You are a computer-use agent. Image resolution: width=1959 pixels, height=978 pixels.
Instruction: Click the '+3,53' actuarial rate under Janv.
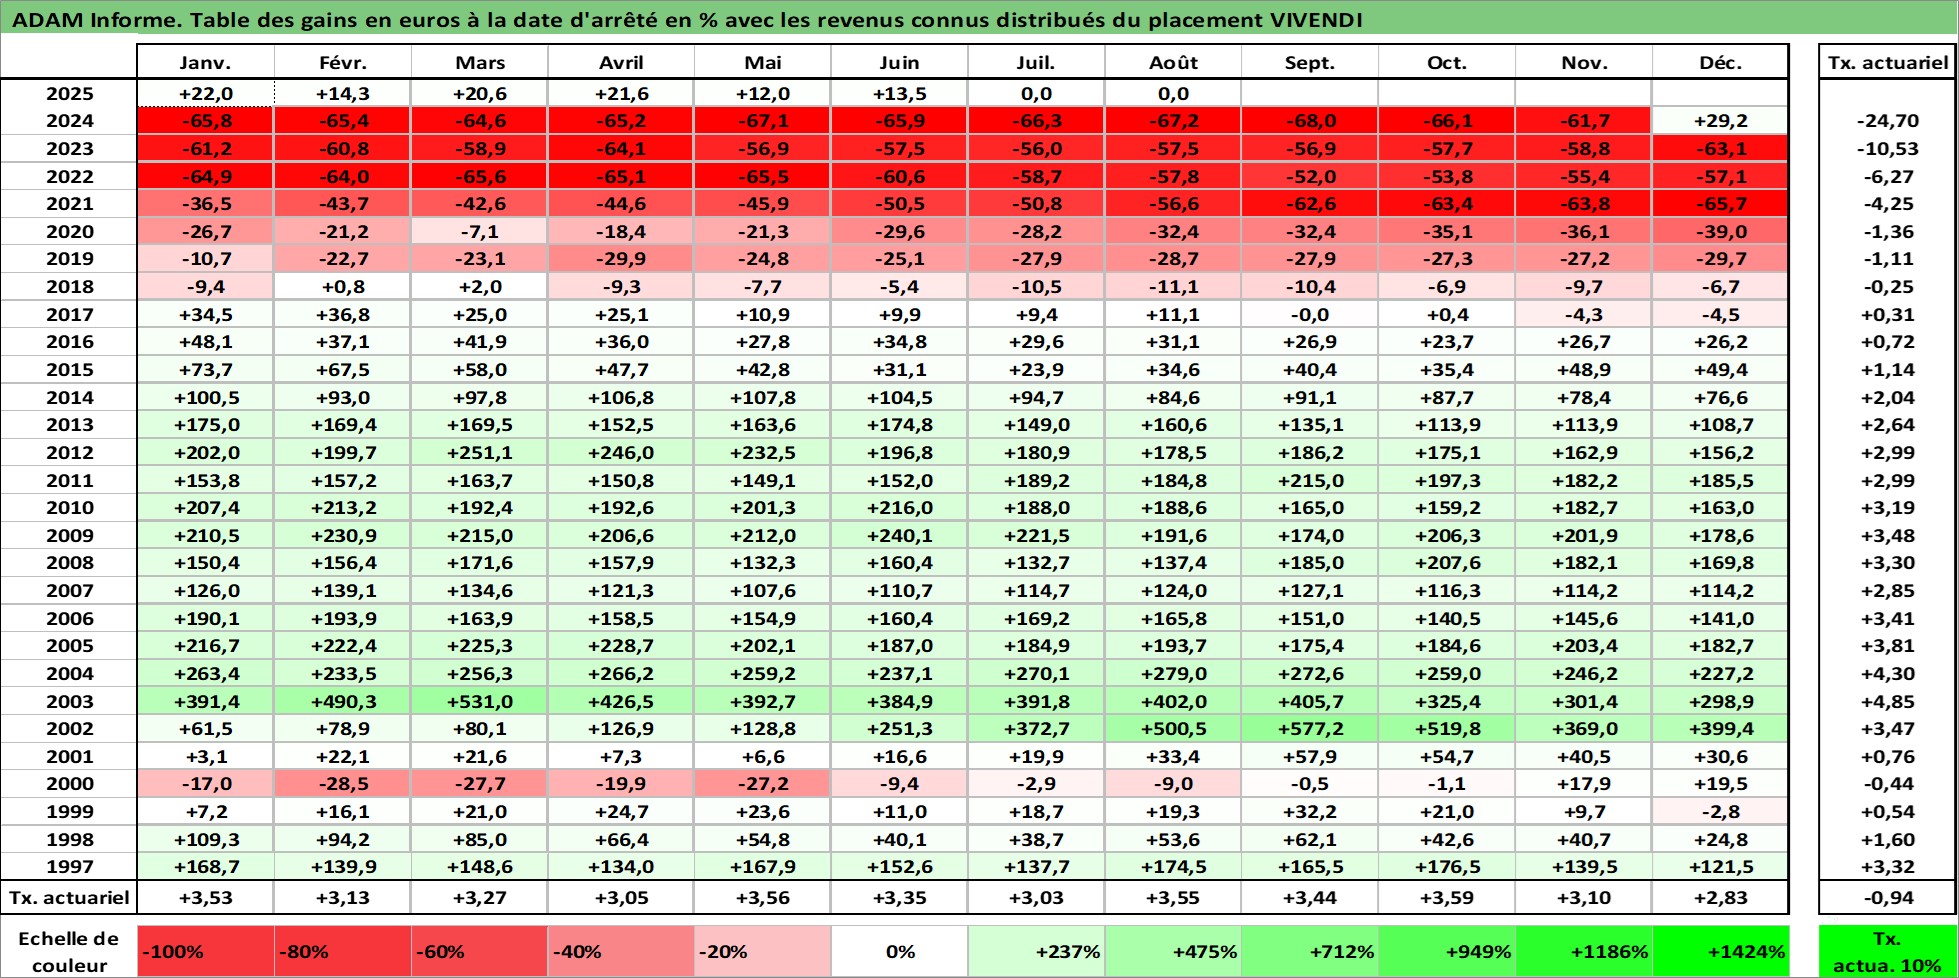tap(205, 898)
